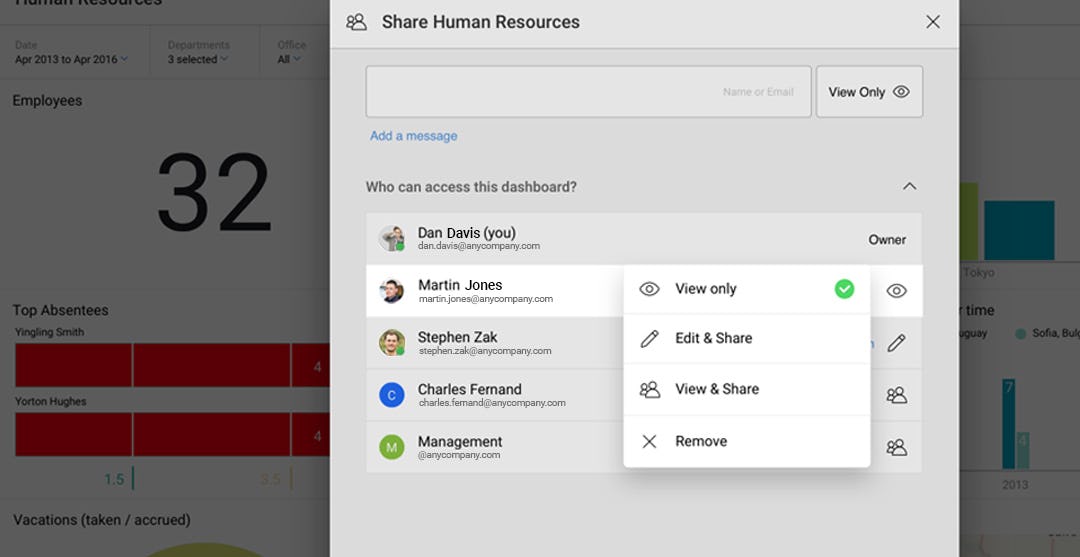This screenshot has height=557, width=1080.
Task: Click the people icon beside View & Share entry
Action: pyautogui.click(x=650, y=390)
